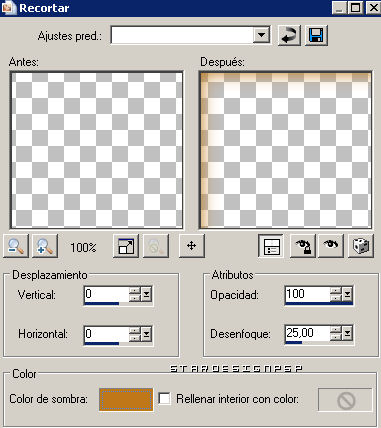Image resolution: width=381 pixels, height=428 pixels.
Task: Open the Color de sombra orange swatch
Action: [x=126, y=399]
